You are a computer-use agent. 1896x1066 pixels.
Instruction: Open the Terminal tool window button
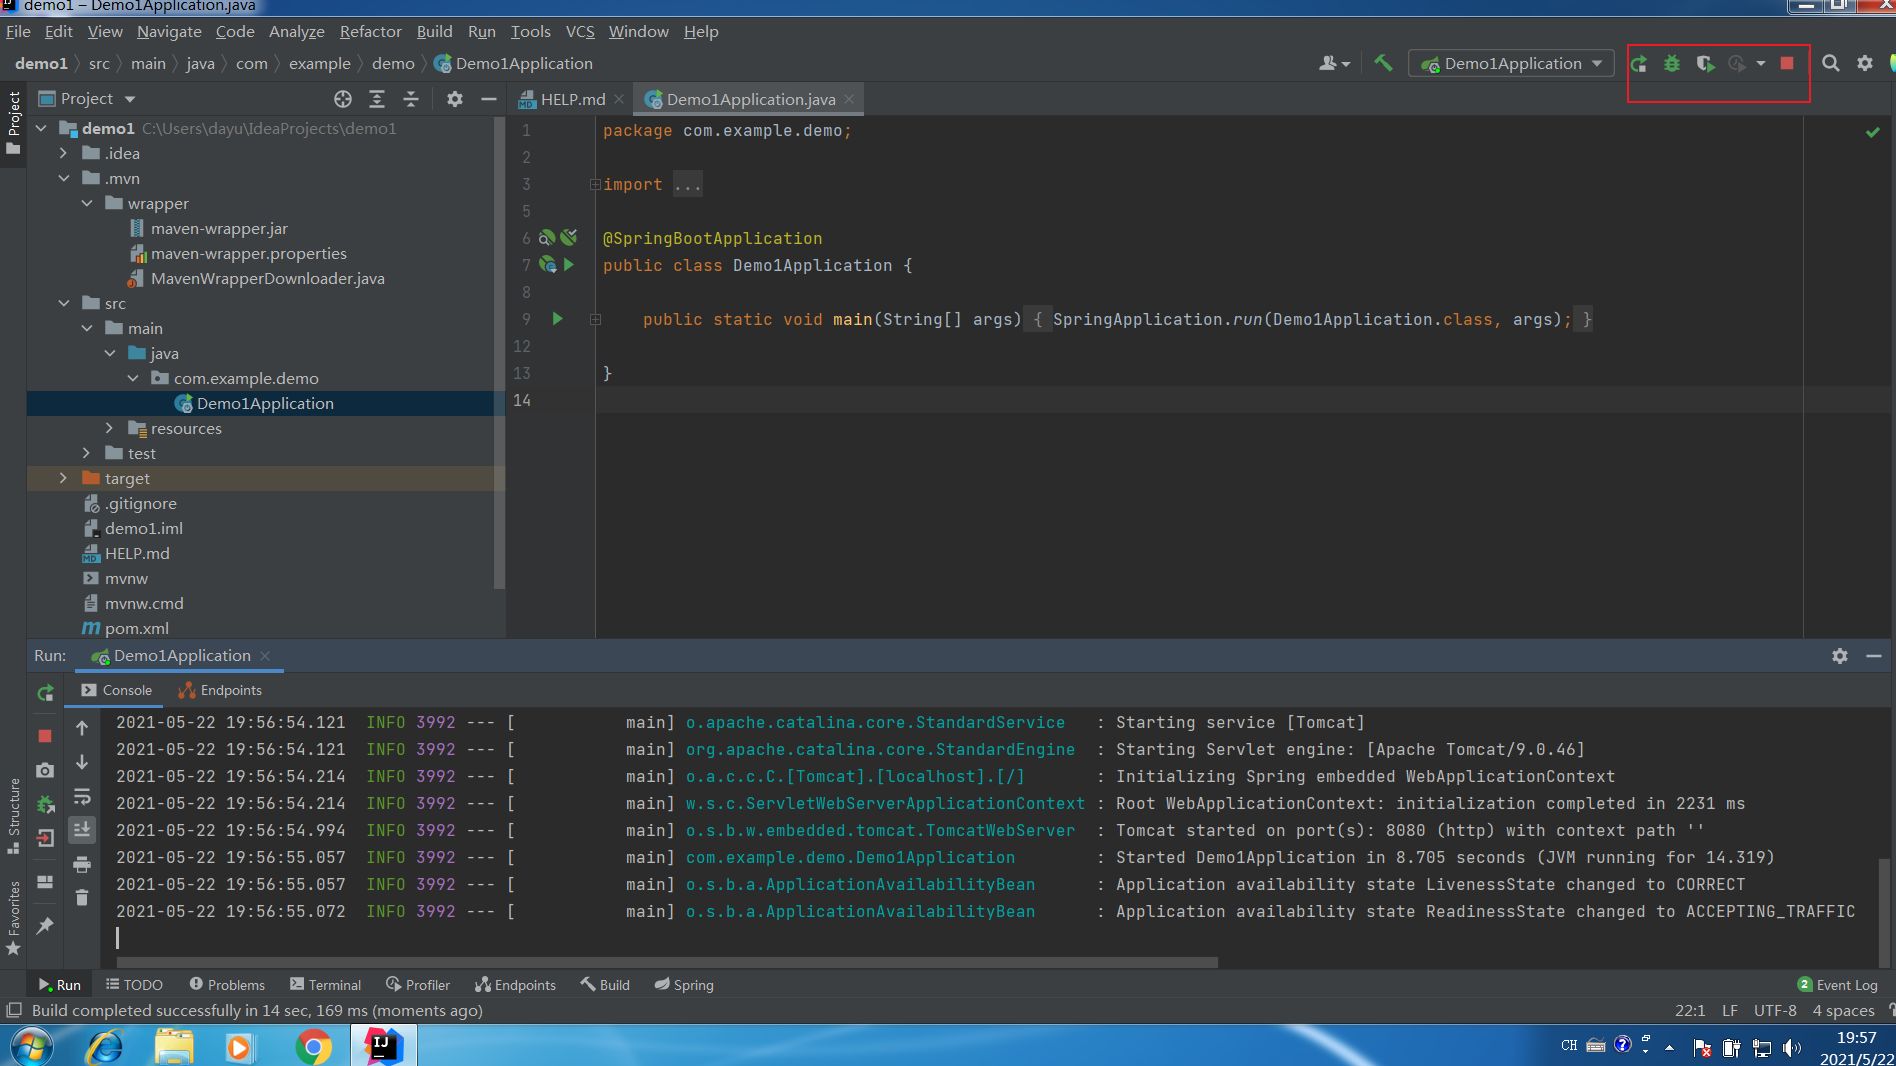pyautogui.click(x=325, y=985)
